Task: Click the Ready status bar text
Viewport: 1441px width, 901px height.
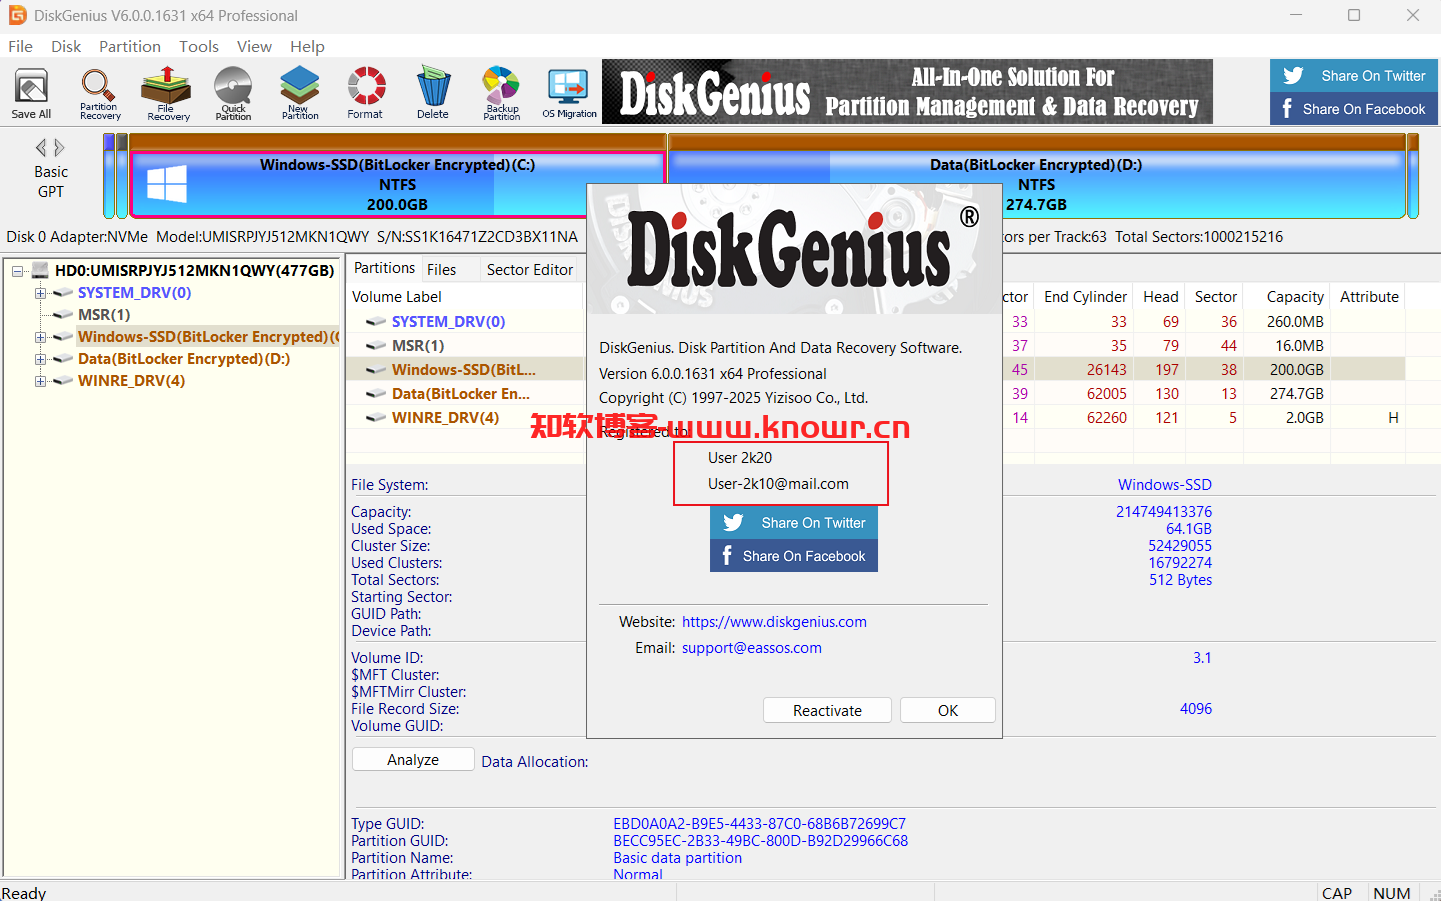Action: [x=24, y=893]
